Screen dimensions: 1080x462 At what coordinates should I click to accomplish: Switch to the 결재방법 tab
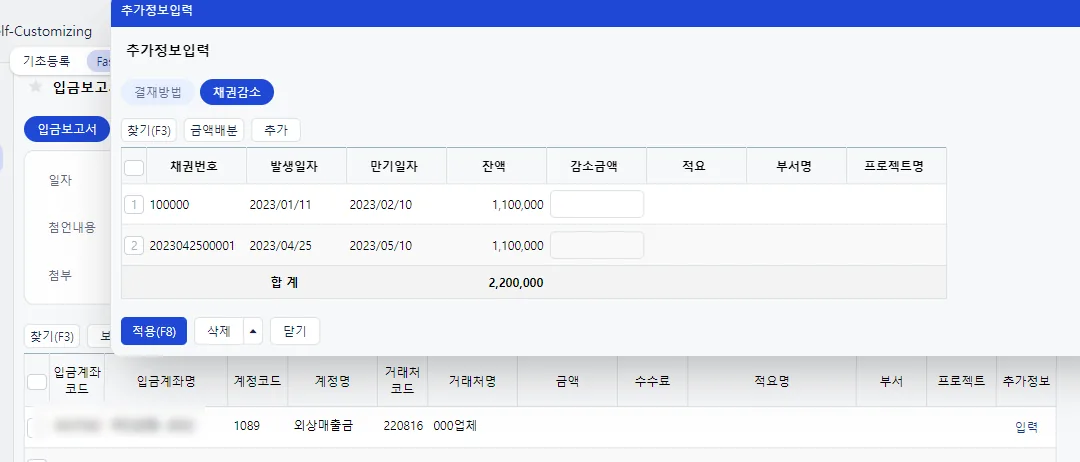(158, 92)
